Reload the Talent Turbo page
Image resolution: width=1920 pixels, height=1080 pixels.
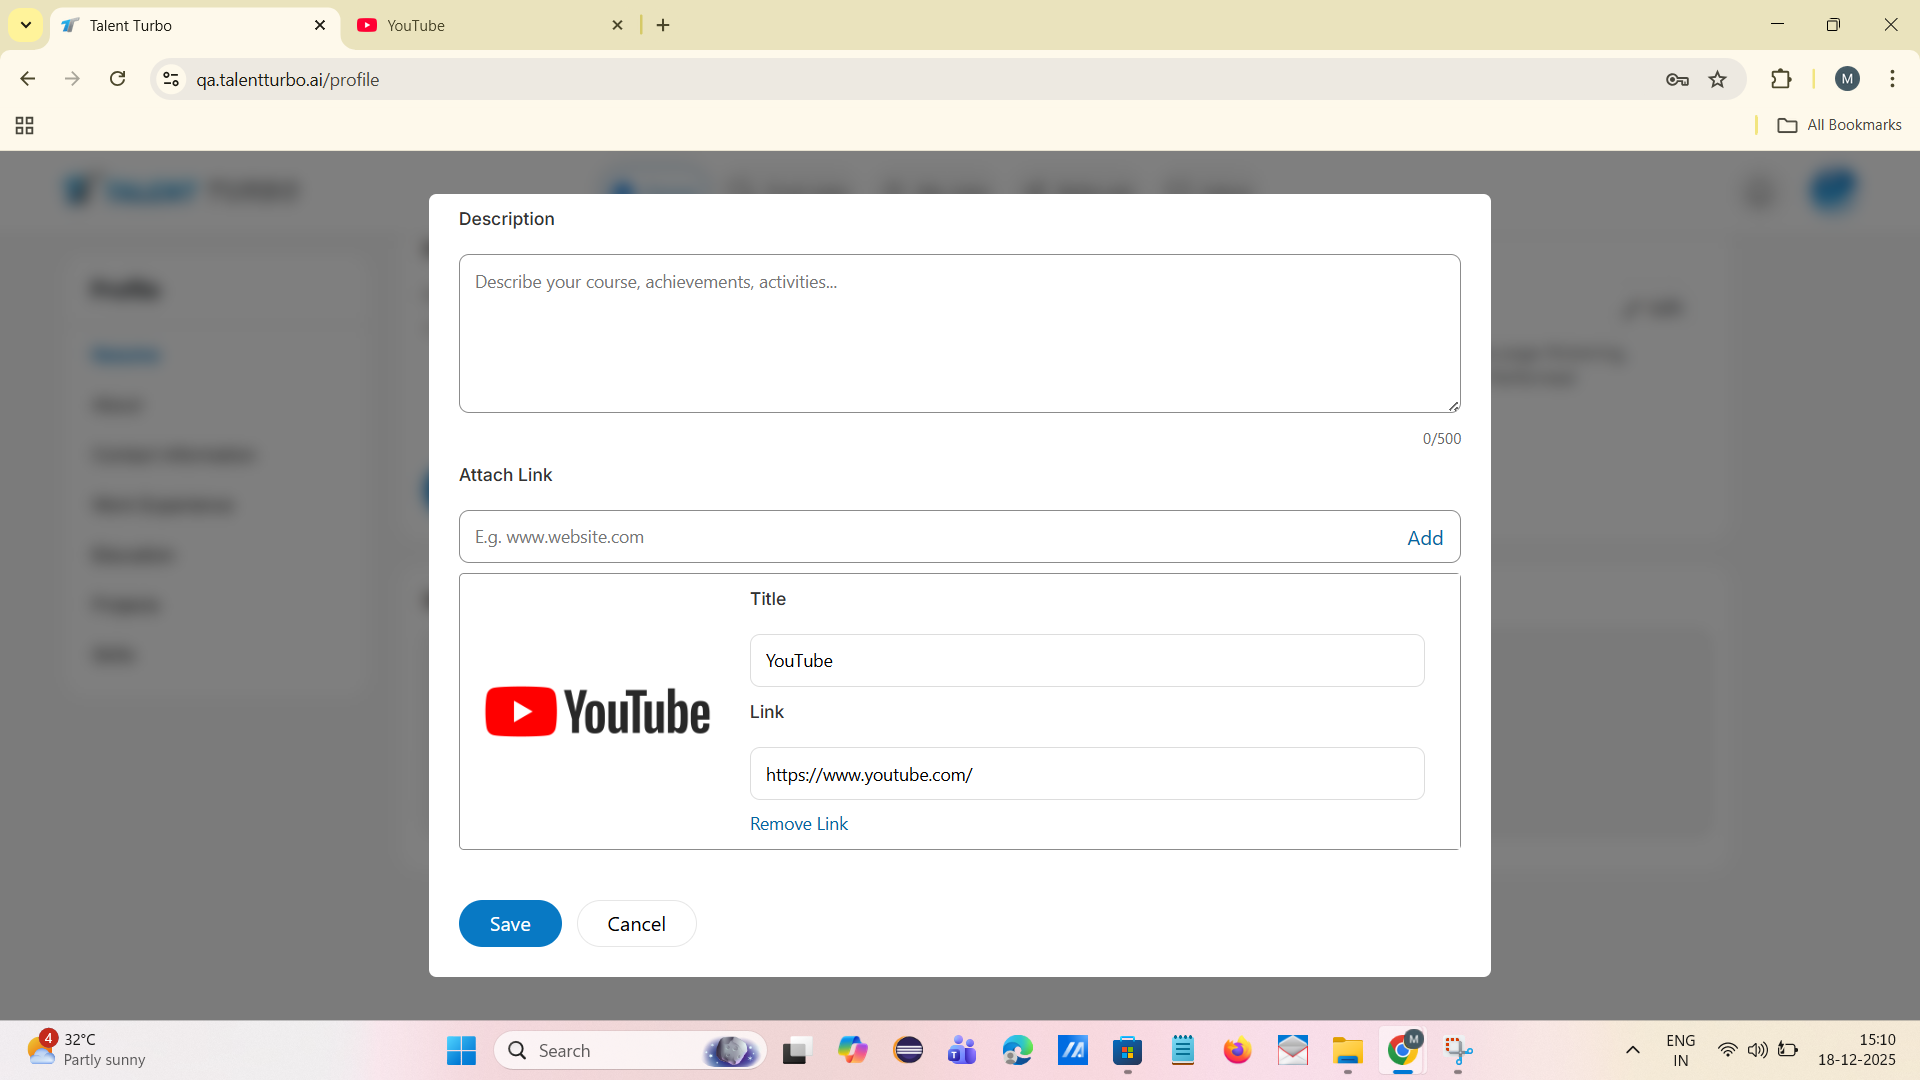(118, 79)
